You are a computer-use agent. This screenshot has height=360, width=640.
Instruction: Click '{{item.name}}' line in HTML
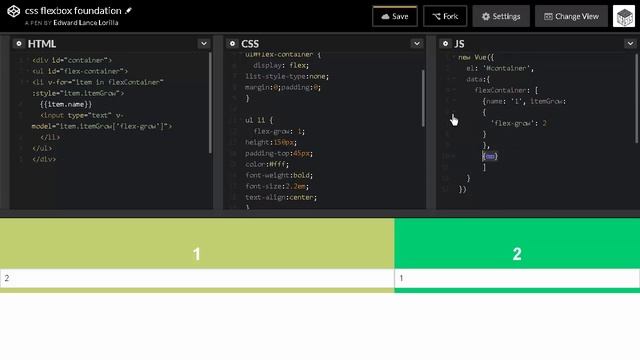(x=66, y=104)
